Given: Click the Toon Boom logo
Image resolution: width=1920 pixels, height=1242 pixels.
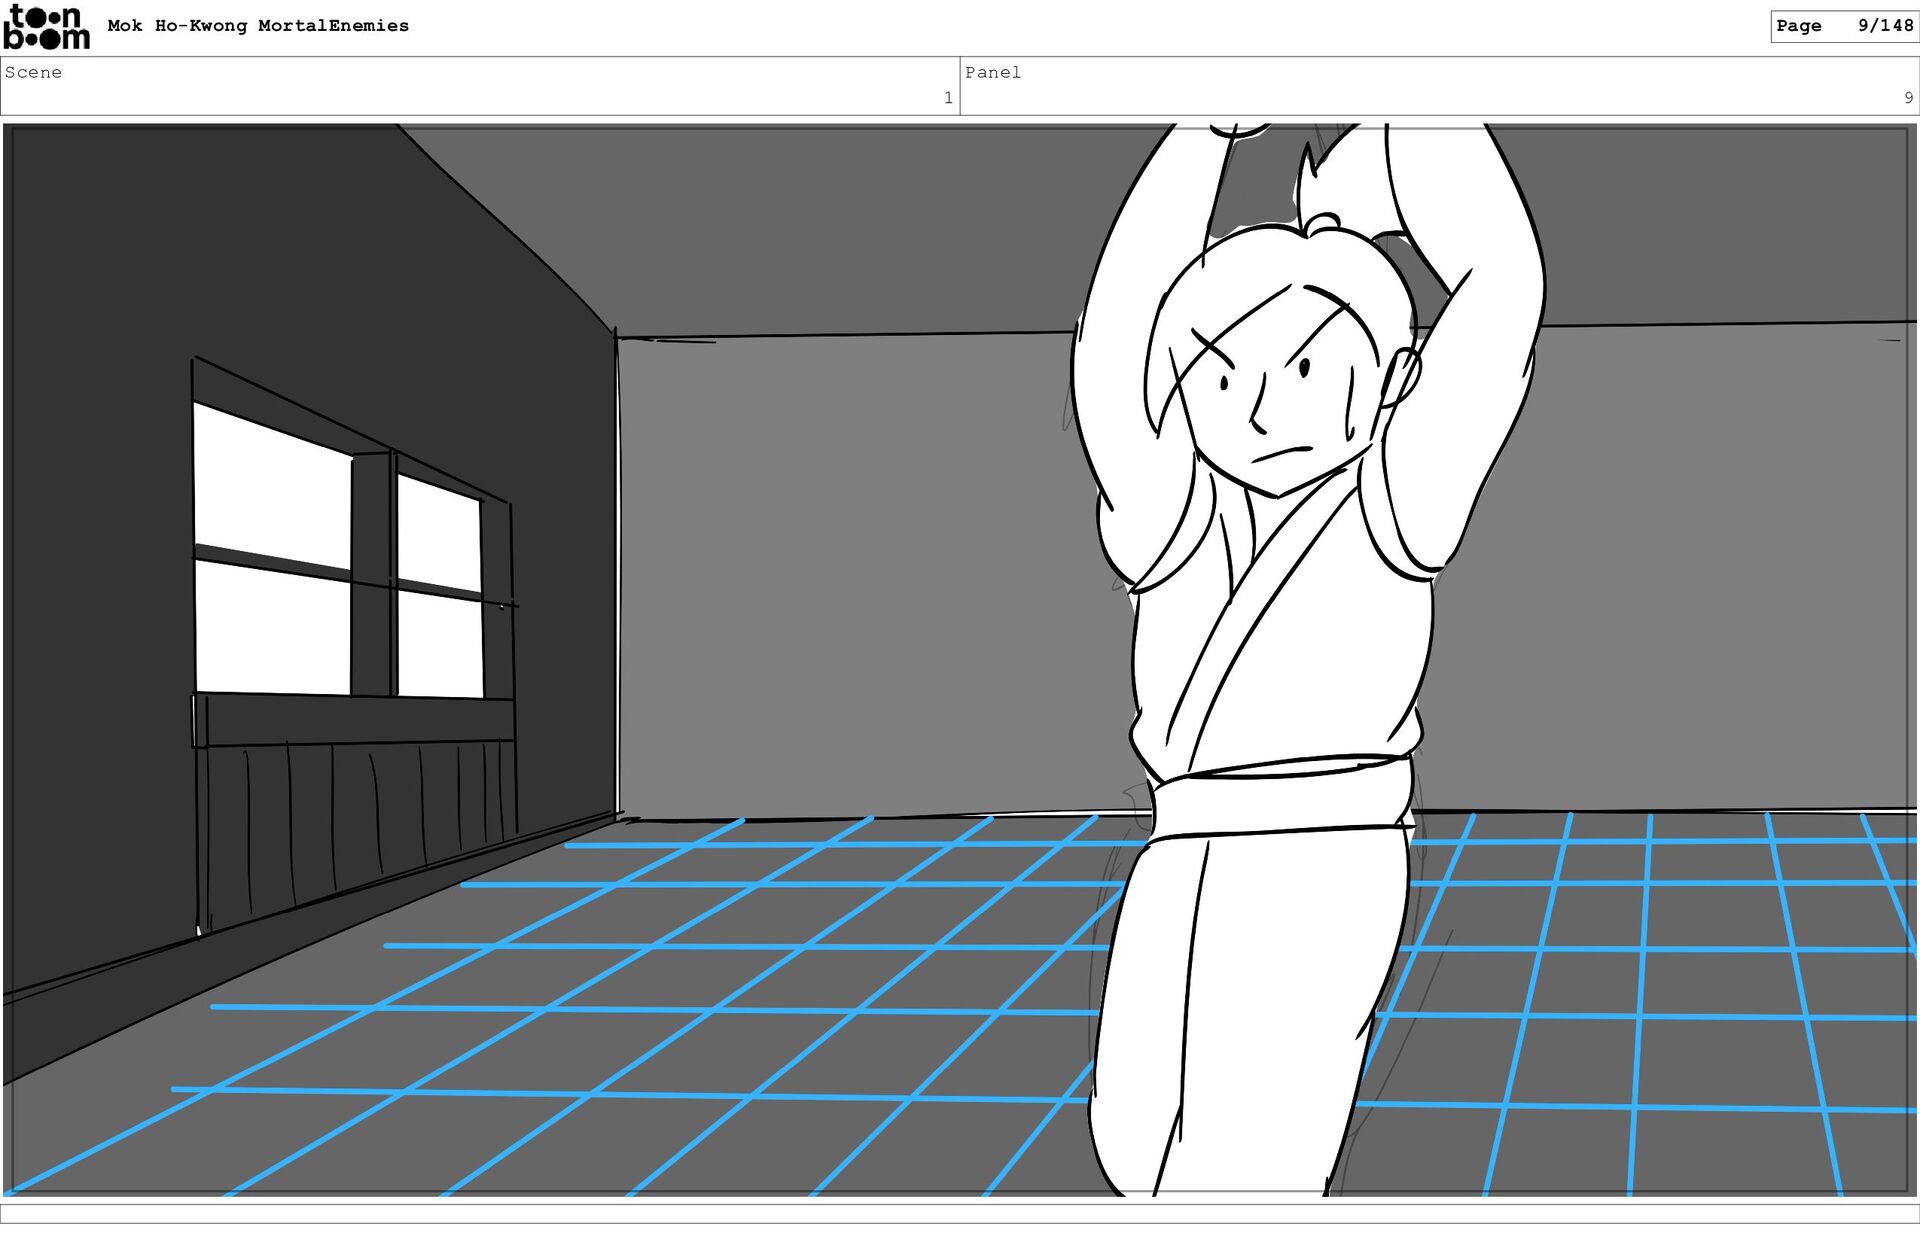Looking at the screenshot, I should [x=46, y=28].
